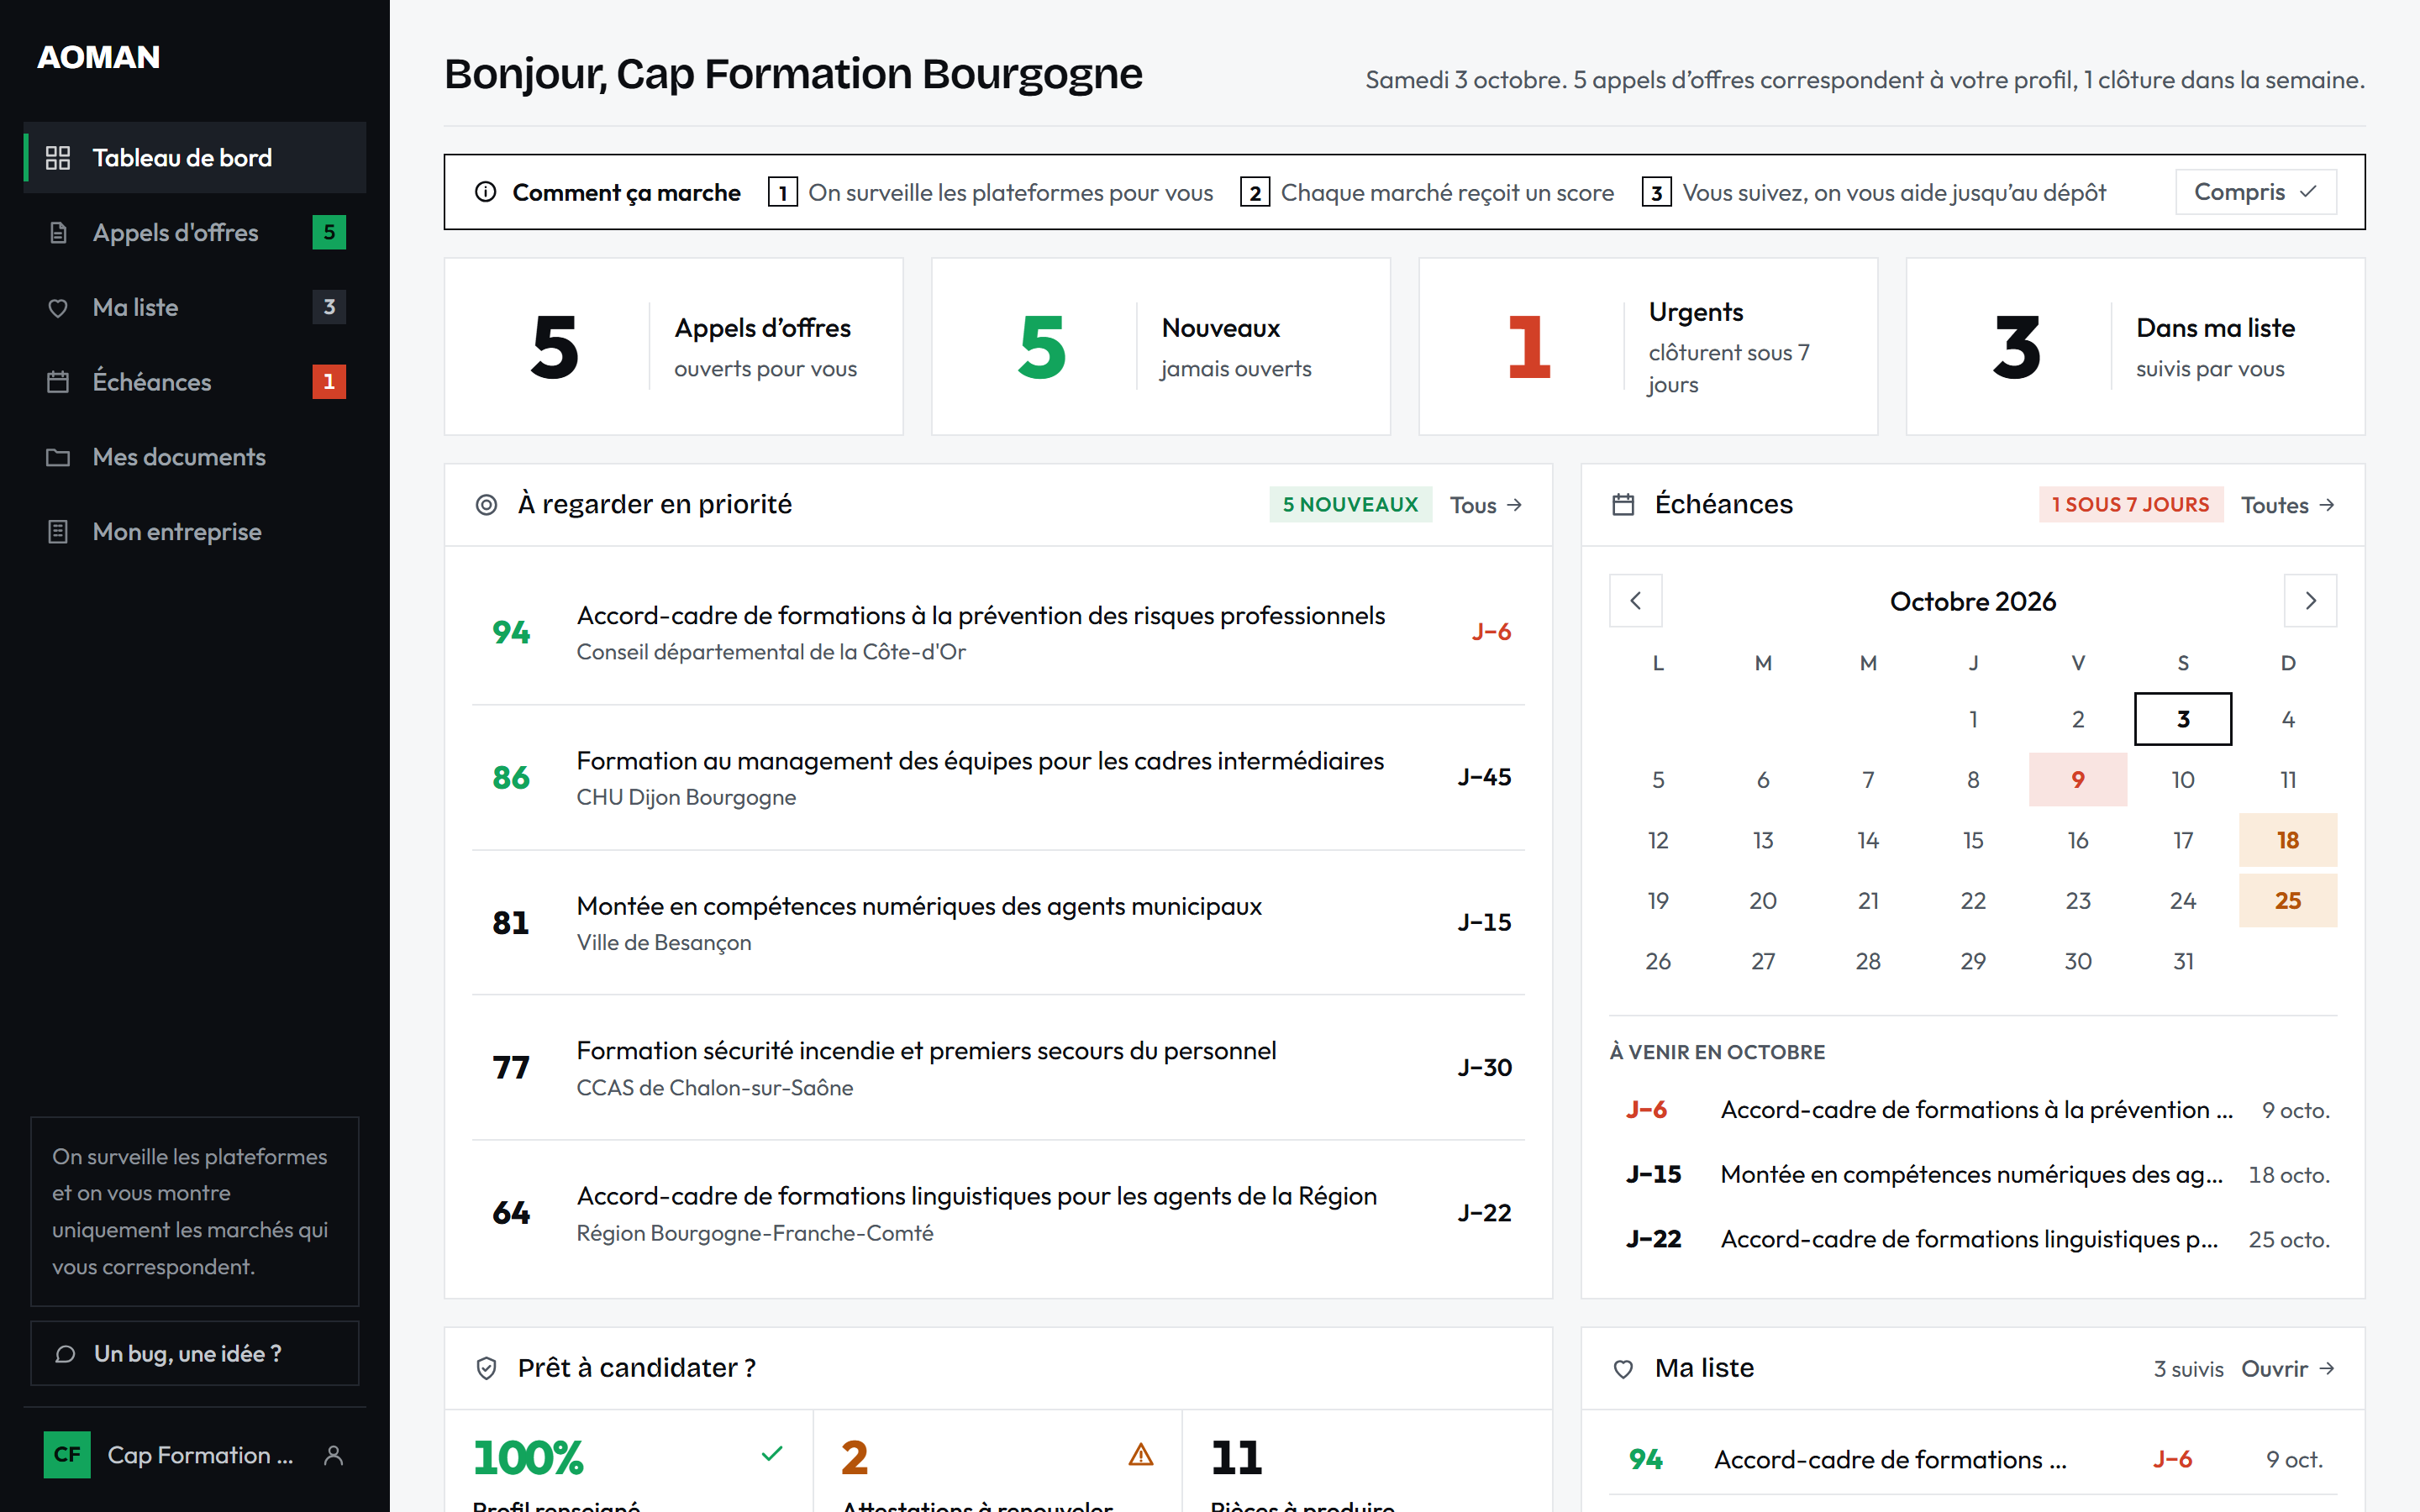
Task: Click the Appels d'offres badge showing 5
Action: point(329,232)
